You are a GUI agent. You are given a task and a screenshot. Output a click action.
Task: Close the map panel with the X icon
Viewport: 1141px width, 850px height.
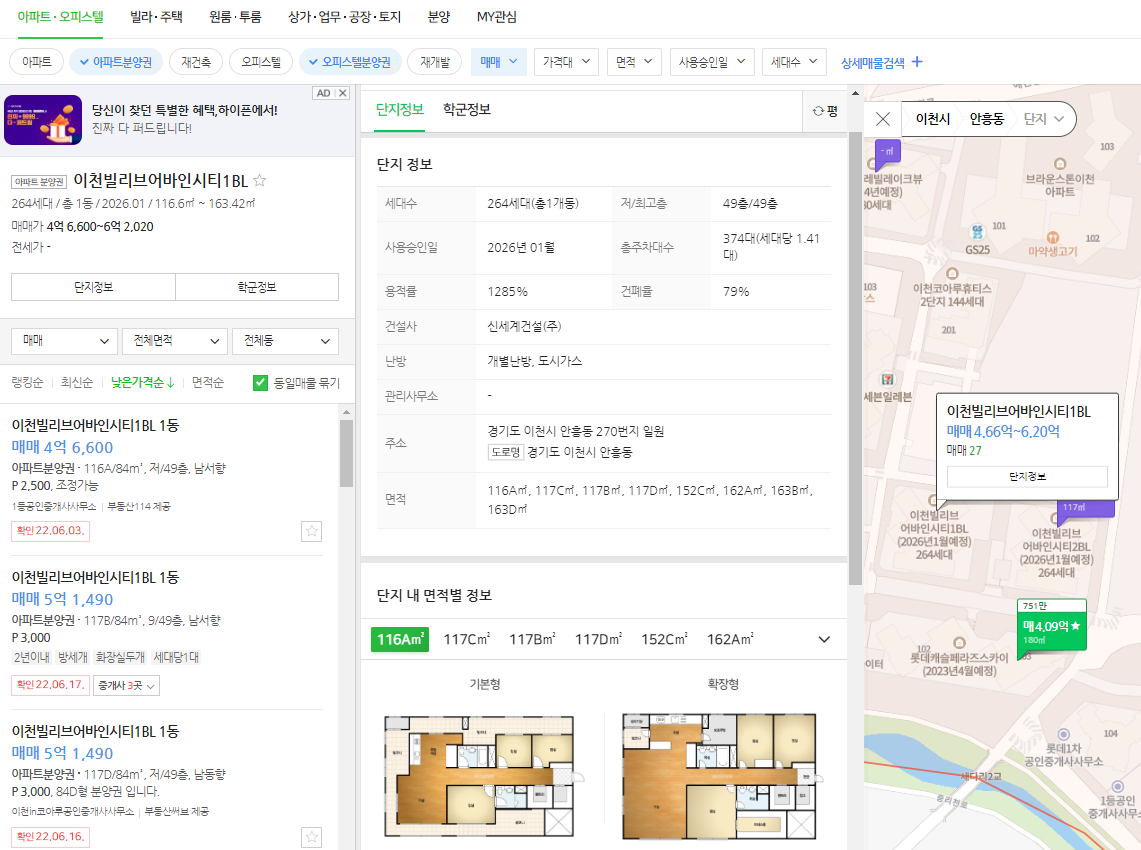883,119
